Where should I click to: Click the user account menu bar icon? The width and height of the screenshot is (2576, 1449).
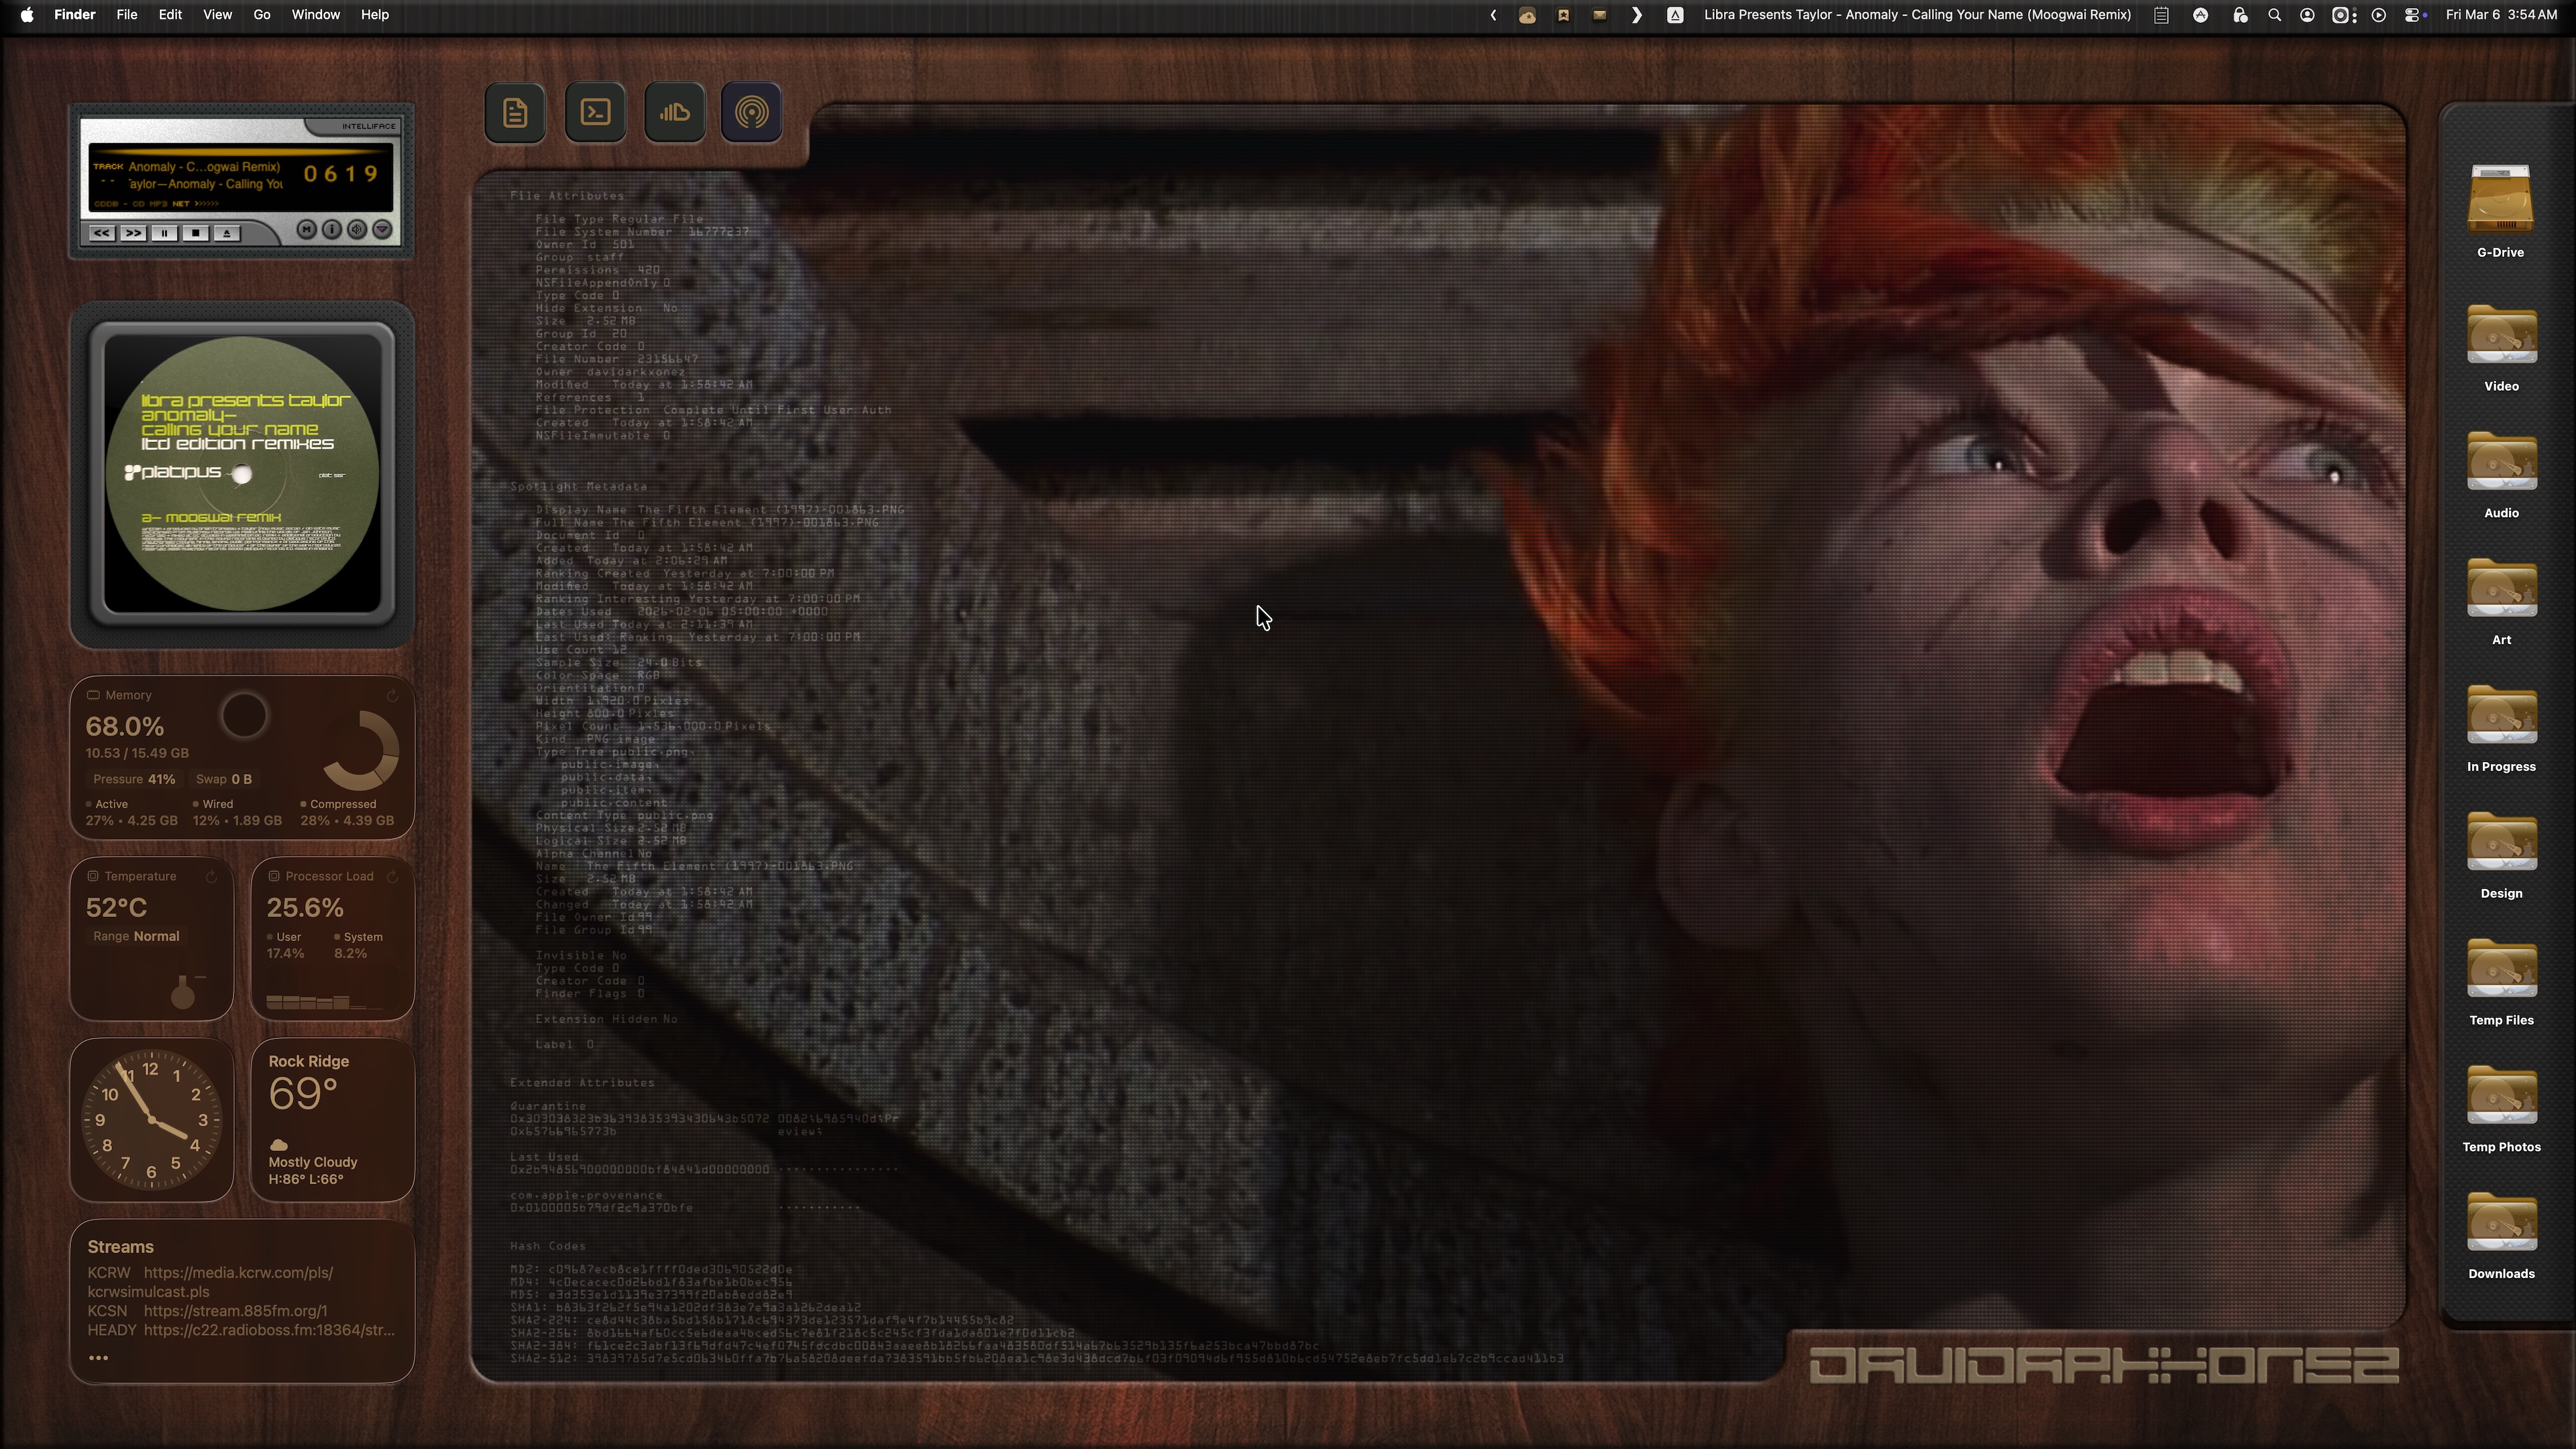point(2307,15)
